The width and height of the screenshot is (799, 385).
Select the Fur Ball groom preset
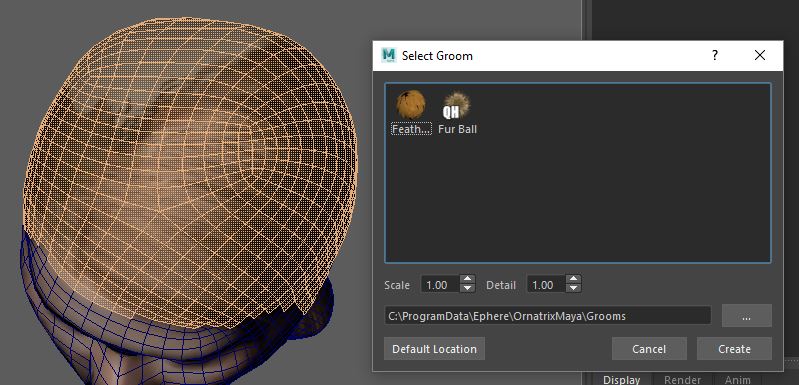[x=457, y=113]
